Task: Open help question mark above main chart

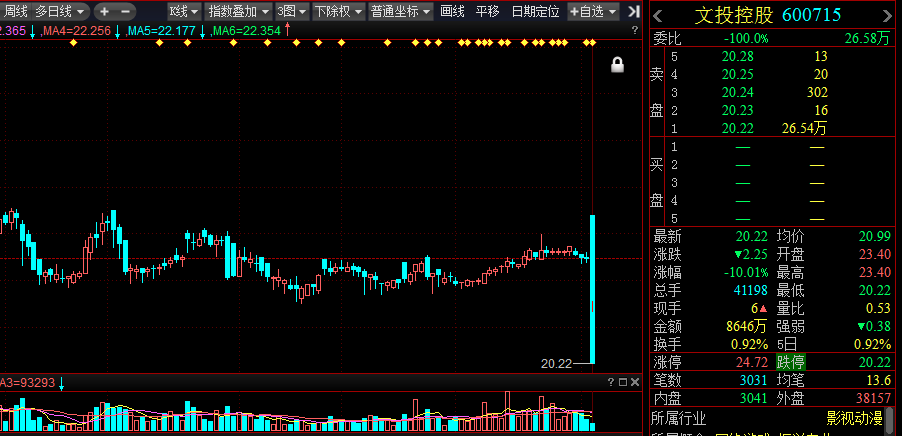Action: tap(635, 30)
